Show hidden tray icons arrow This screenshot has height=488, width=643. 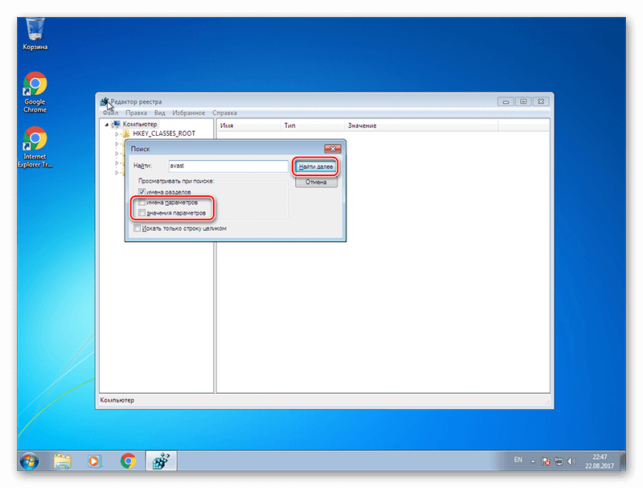pos(533,462)
